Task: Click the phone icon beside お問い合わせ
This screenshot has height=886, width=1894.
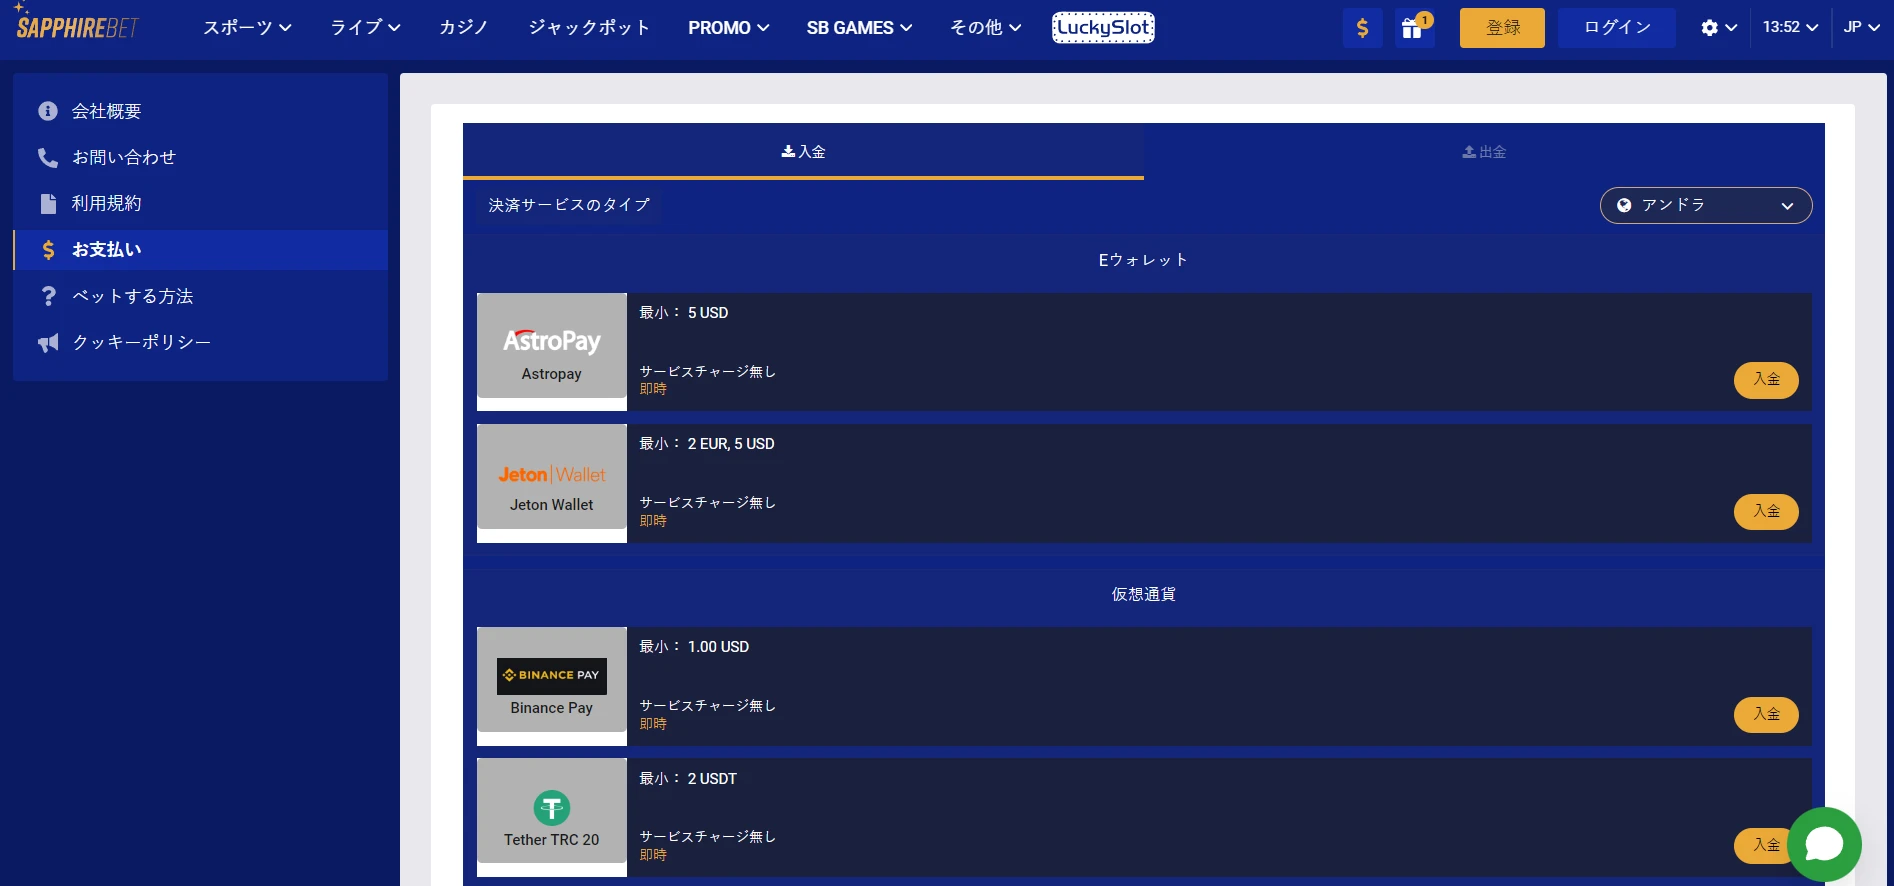Action: point(47,157)
